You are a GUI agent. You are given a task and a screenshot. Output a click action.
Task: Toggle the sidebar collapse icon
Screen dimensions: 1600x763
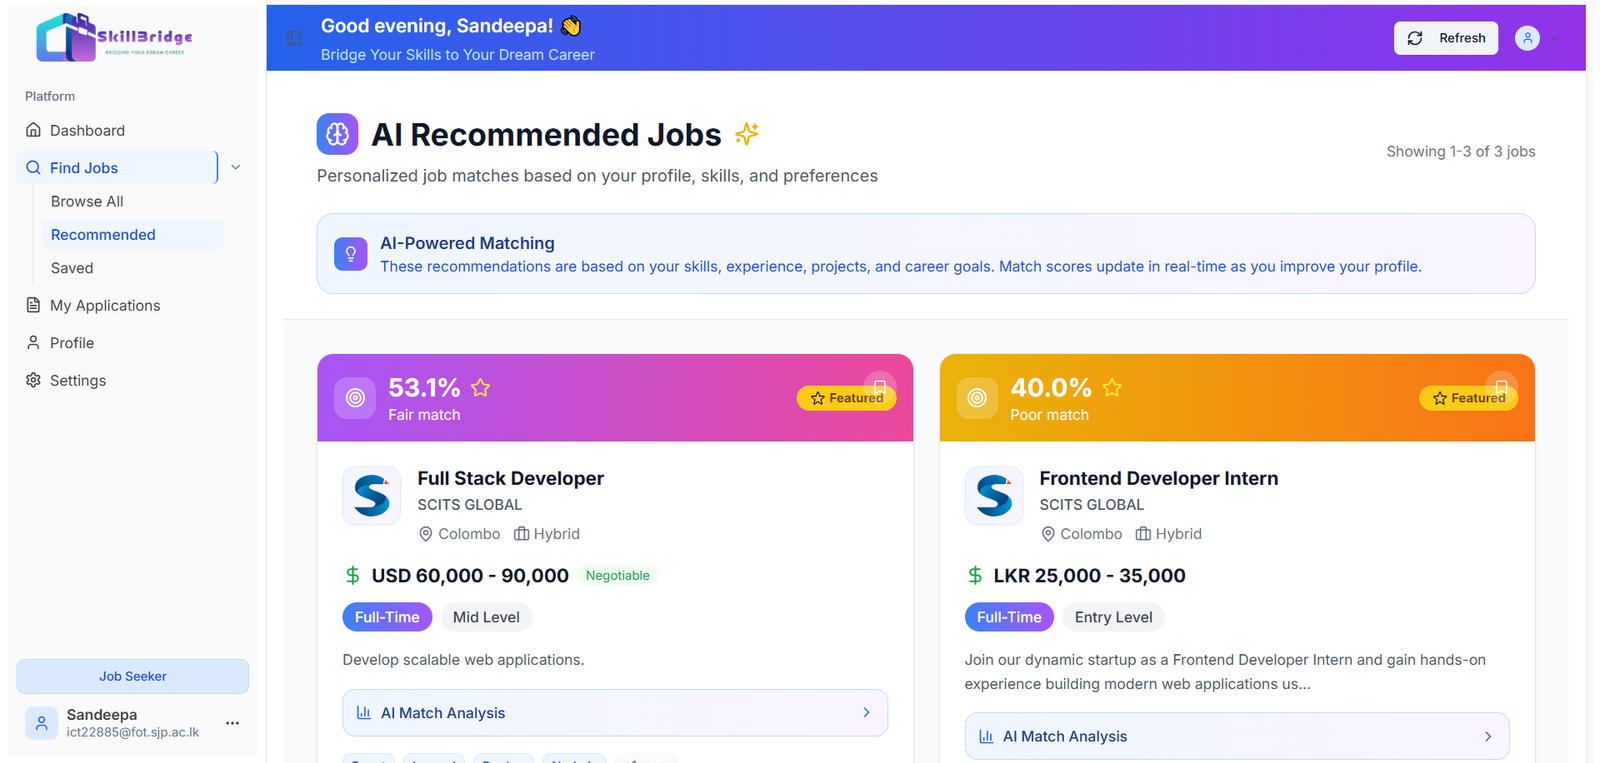tap(294, 38)
